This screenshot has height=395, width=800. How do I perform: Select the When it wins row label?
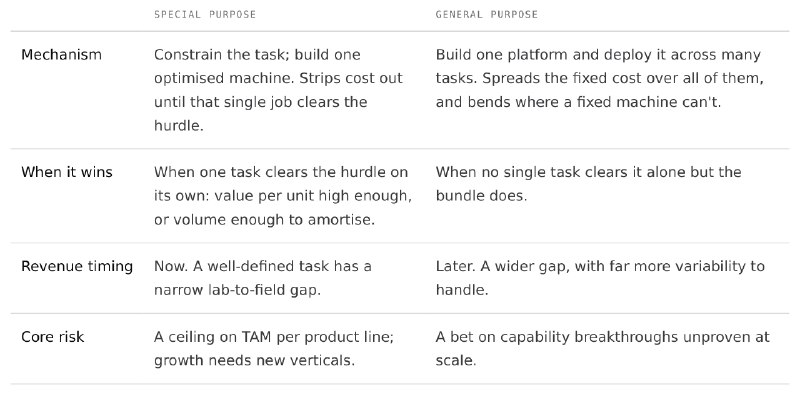pos(67,172)
